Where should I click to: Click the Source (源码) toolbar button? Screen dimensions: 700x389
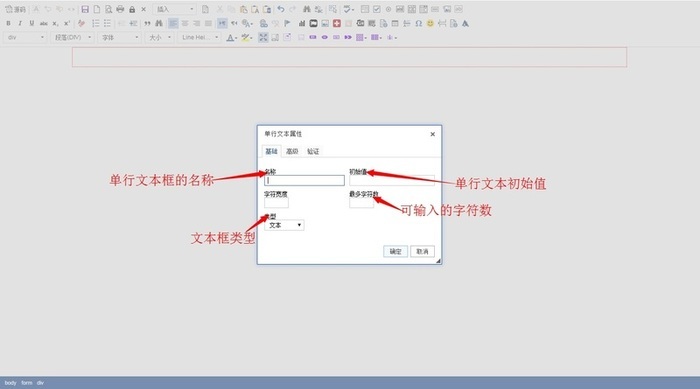pos(15,9)
